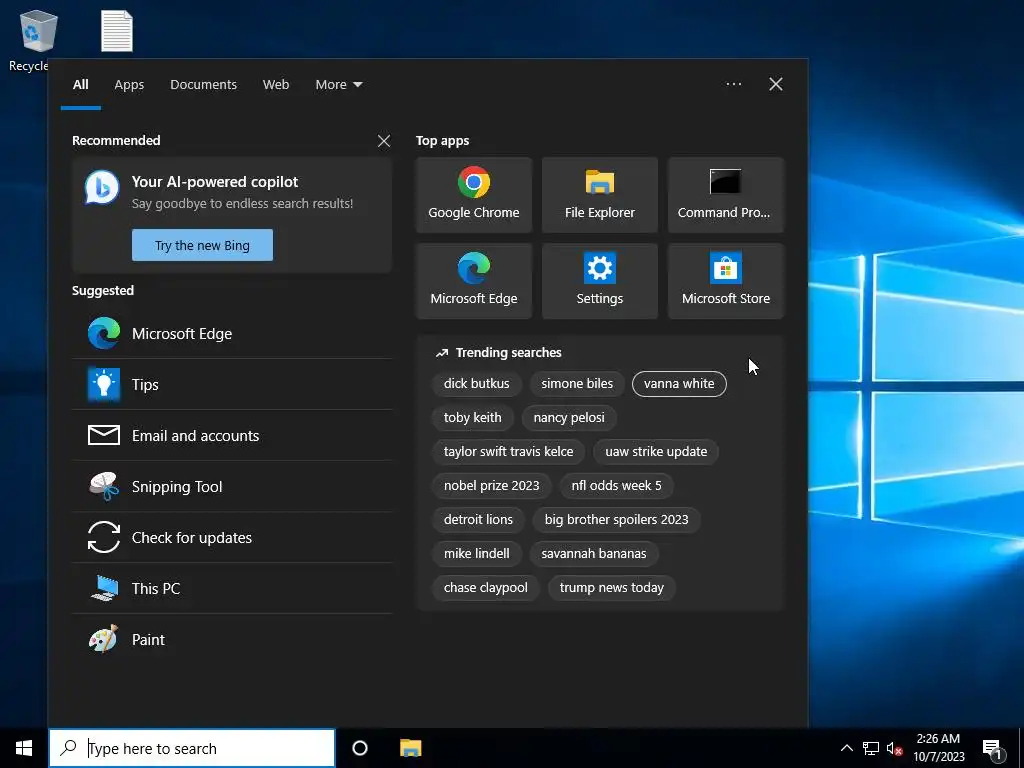The image size is (1024, 768).
Task: Close the search panel with X
Action: (776, 84)
